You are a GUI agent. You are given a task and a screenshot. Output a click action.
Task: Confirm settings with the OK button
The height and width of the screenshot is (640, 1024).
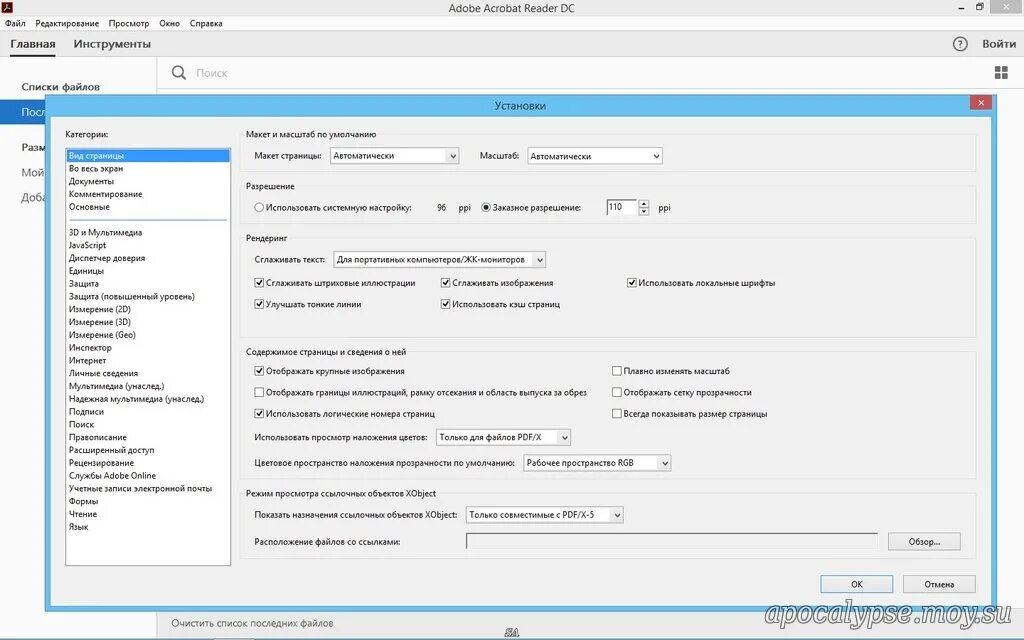(x=857, y=584)
